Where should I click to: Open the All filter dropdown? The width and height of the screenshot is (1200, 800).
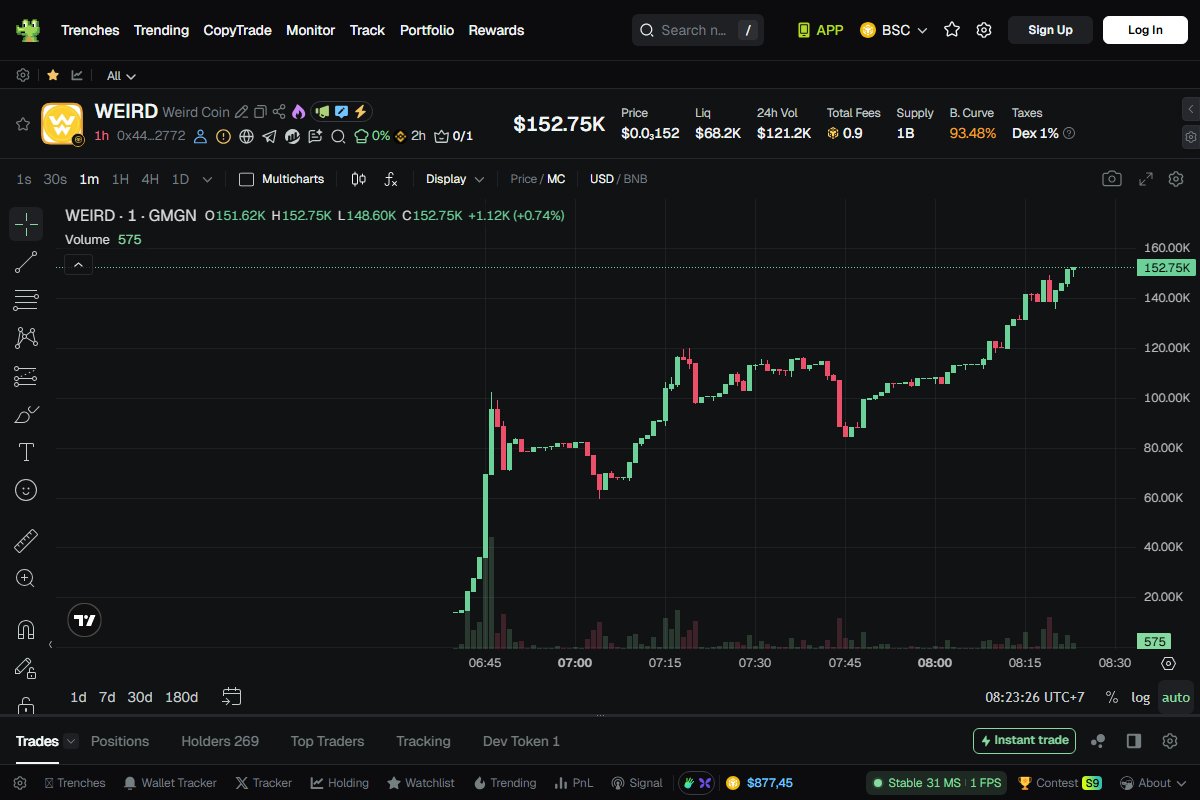point(121,76)
